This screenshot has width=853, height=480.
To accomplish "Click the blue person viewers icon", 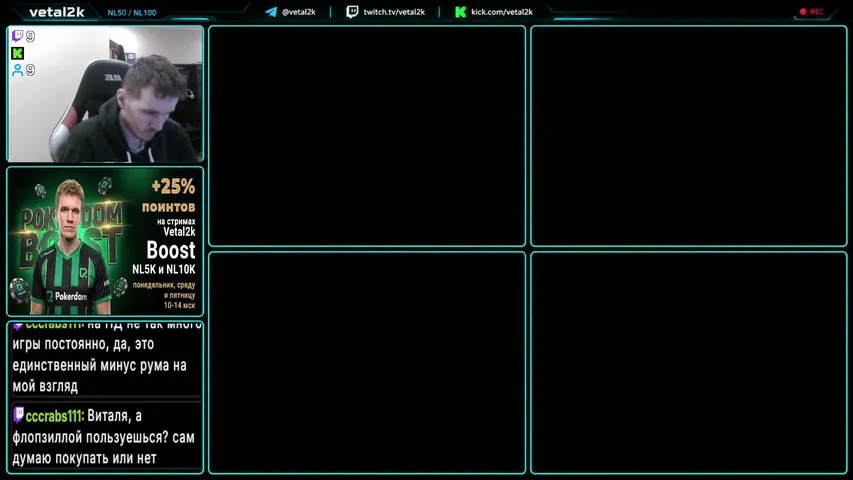I will tap(17, 70).
